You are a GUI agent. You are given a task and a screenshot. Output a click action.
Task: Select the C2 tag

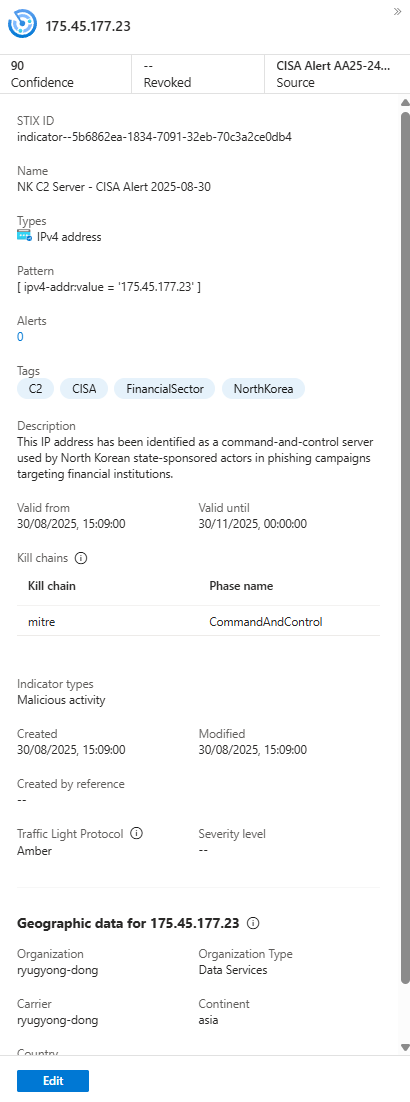(35, 389)
